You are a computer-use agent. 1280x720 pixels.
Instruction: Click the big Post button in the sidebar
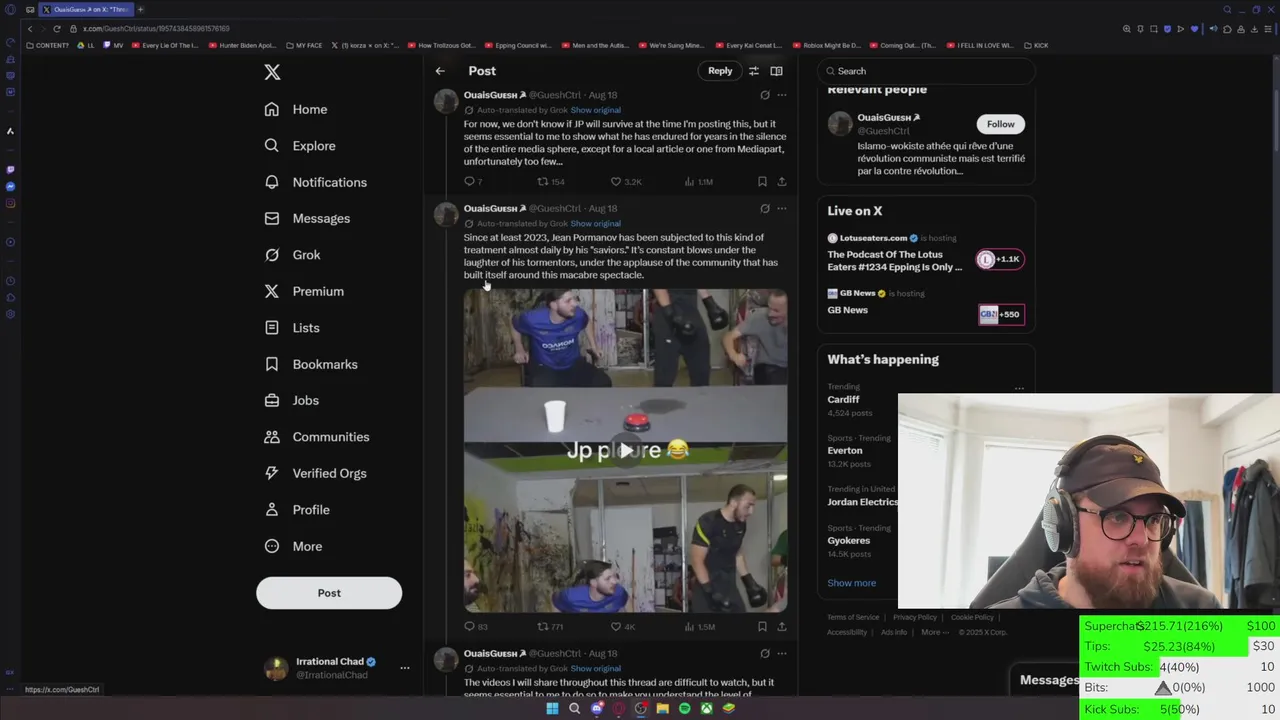(329, 593)
